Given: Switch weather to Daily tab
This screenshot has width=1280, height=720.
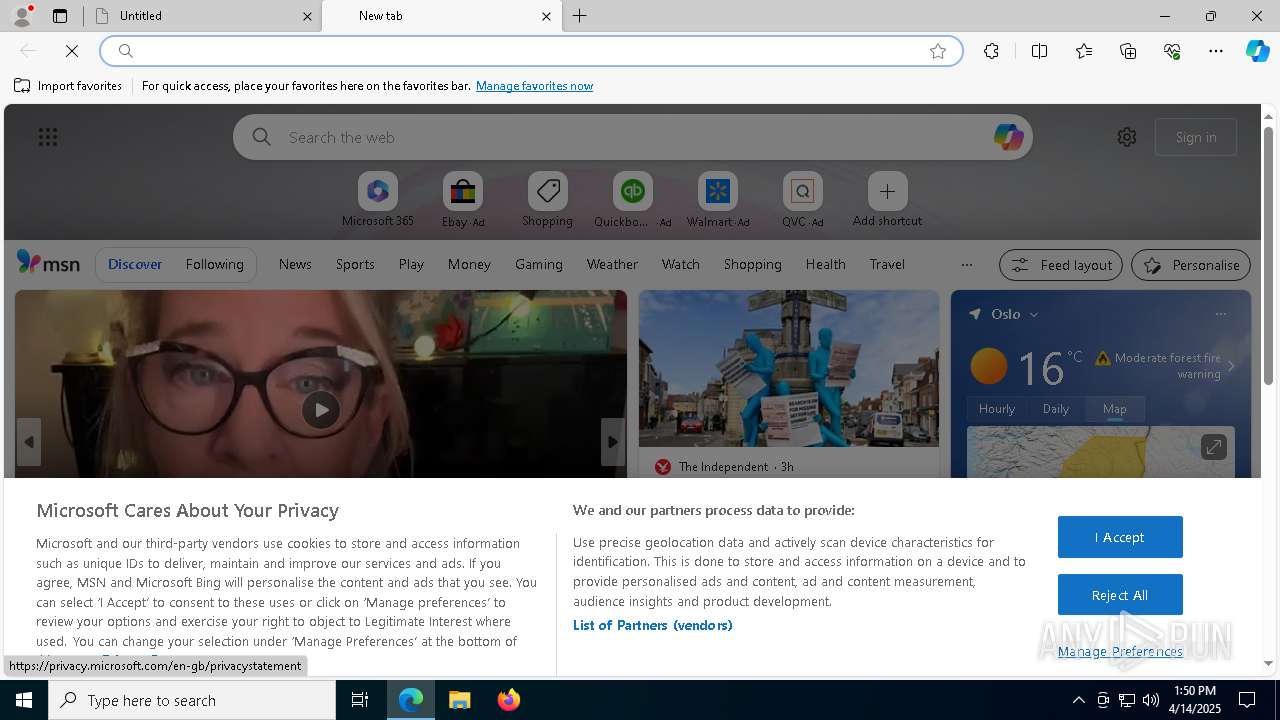Looking at the screenshot, I should (1056, 408).
